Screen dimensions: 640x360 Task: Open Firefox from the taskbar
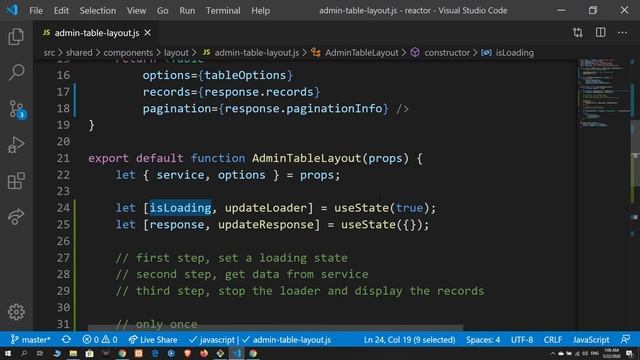coord(204,353)
